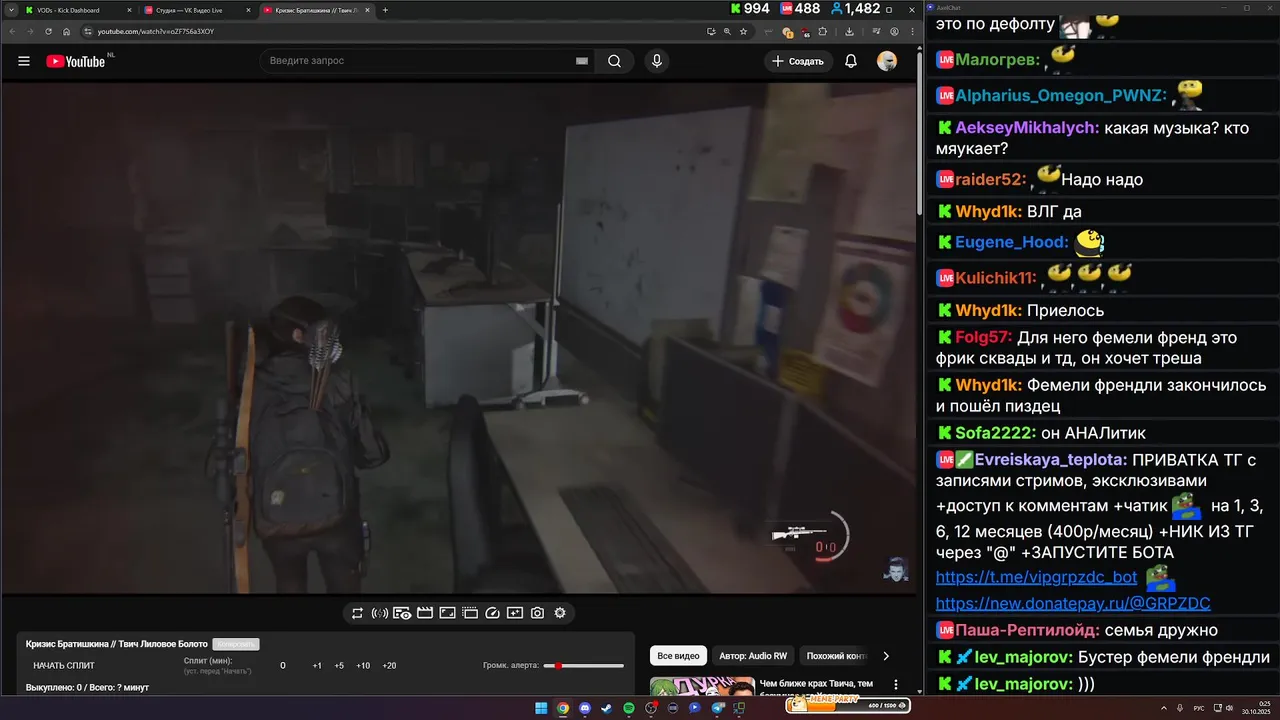This screenshot has width=1280, height=720.
Task: Bookmark this page with star icon
Action: point(743,31)
